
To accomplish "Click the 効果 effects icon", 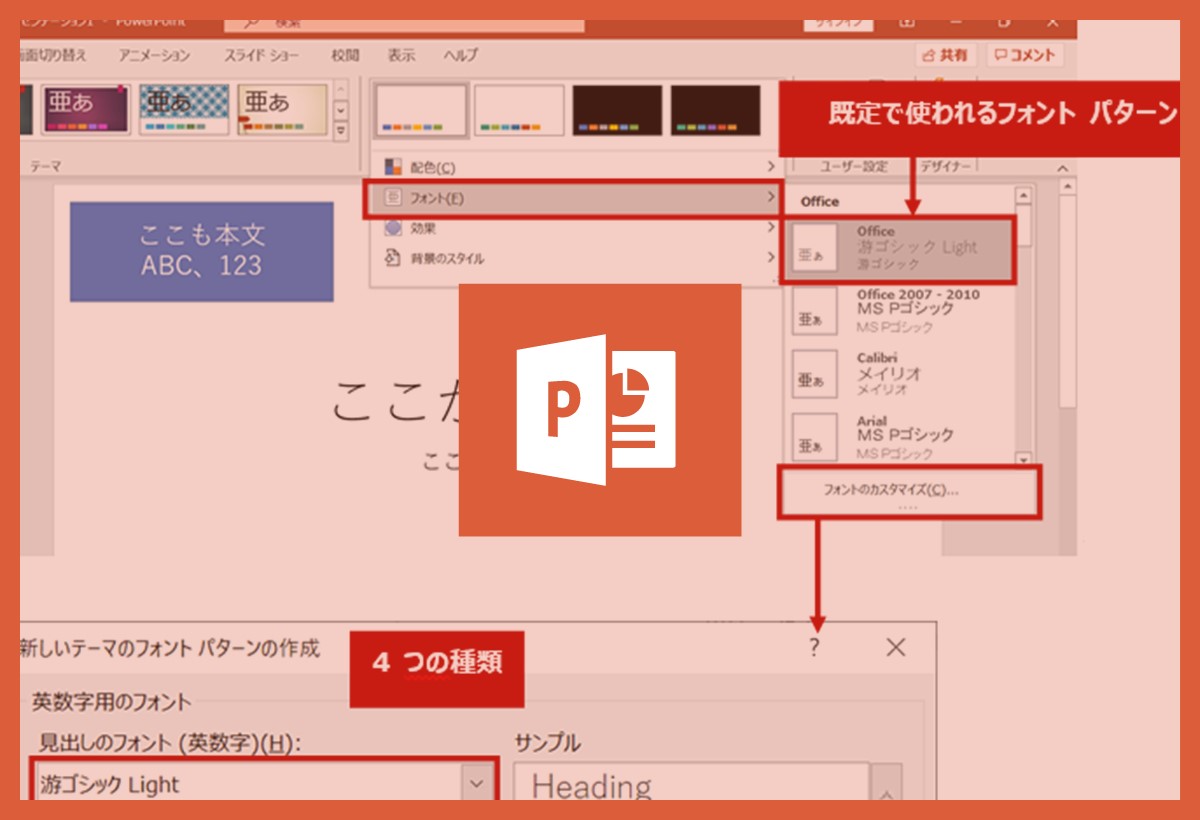I will [393, 228].
